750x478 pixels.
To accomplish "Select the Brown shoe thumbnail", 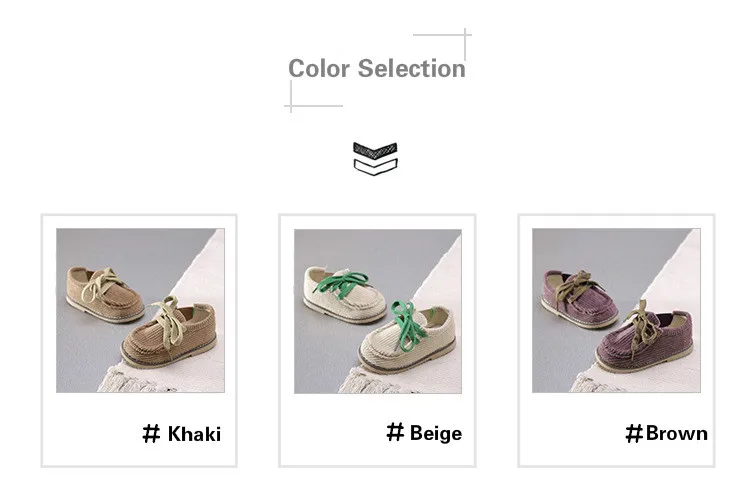I will tap(617, 311).
